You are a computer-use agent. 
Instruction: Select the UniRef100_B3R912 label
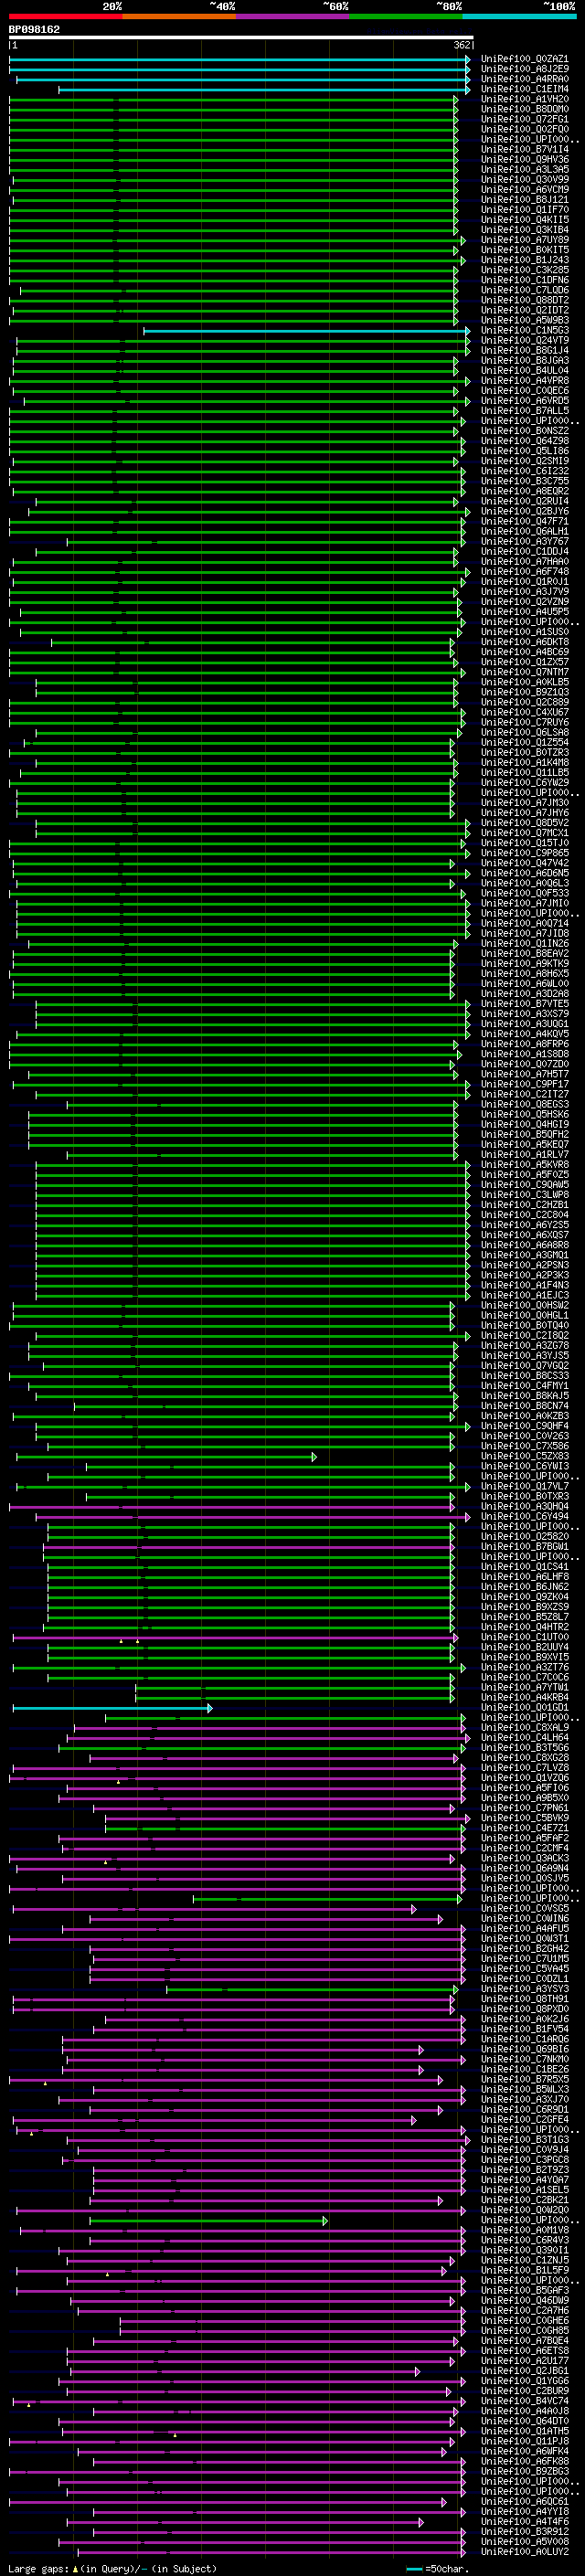[524, 2531]
